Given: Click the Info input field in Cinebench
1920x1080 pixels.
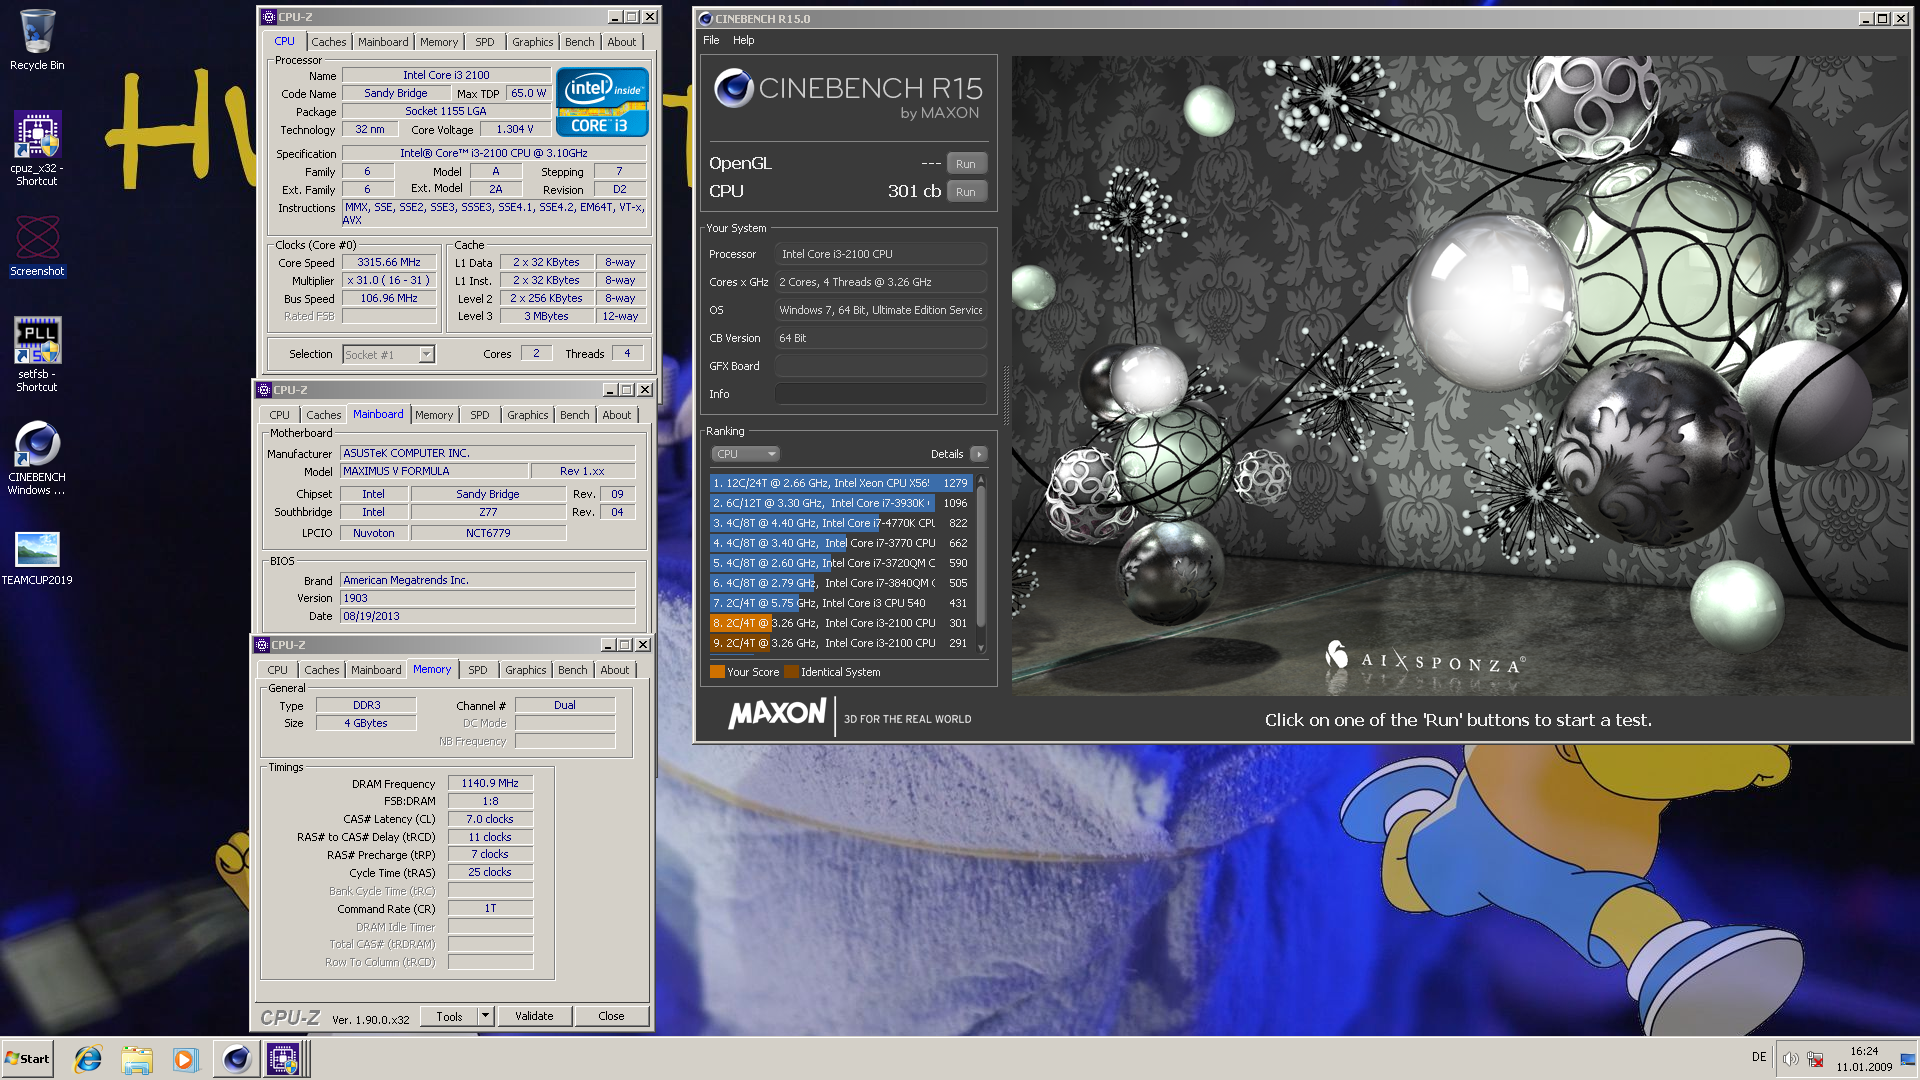Looking at the screenshot, I should tap(881, 394).
